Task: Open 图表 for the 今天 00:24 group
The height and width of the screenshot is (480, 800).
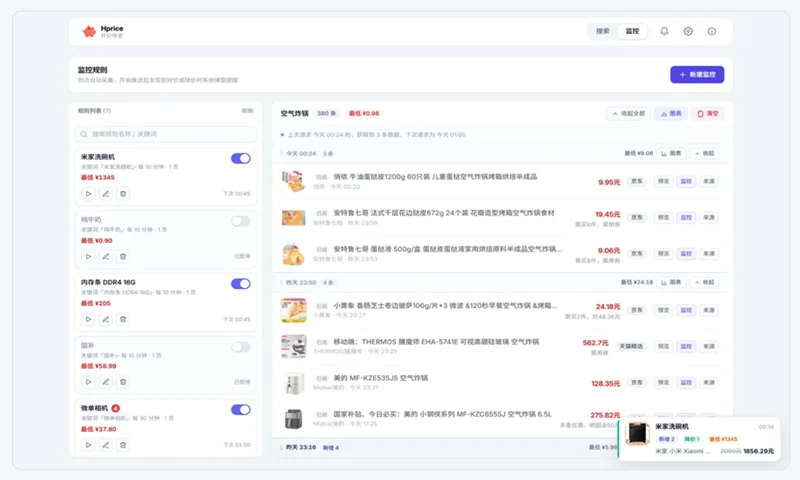Action: pyautogui.click(x=671, y=154)
